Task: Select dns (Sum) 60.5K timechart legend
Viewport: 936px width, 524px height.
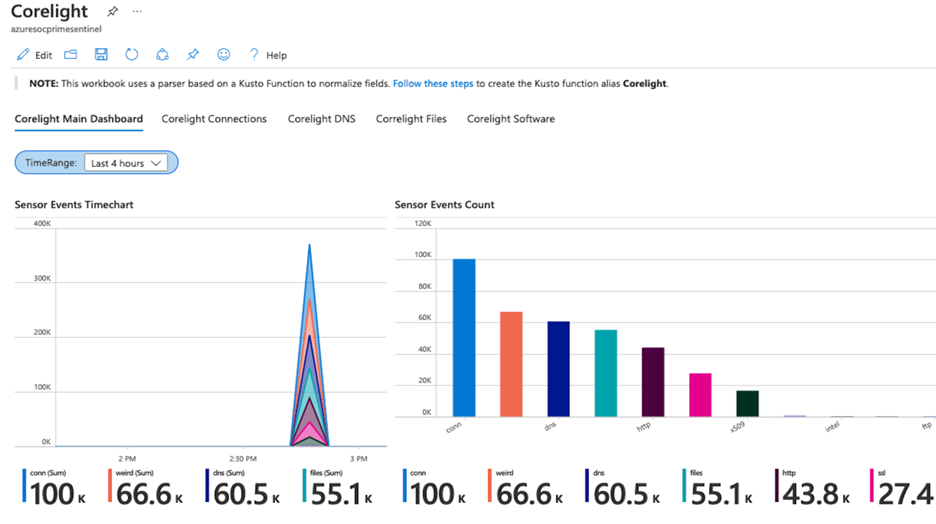Action: coord(242,487)
